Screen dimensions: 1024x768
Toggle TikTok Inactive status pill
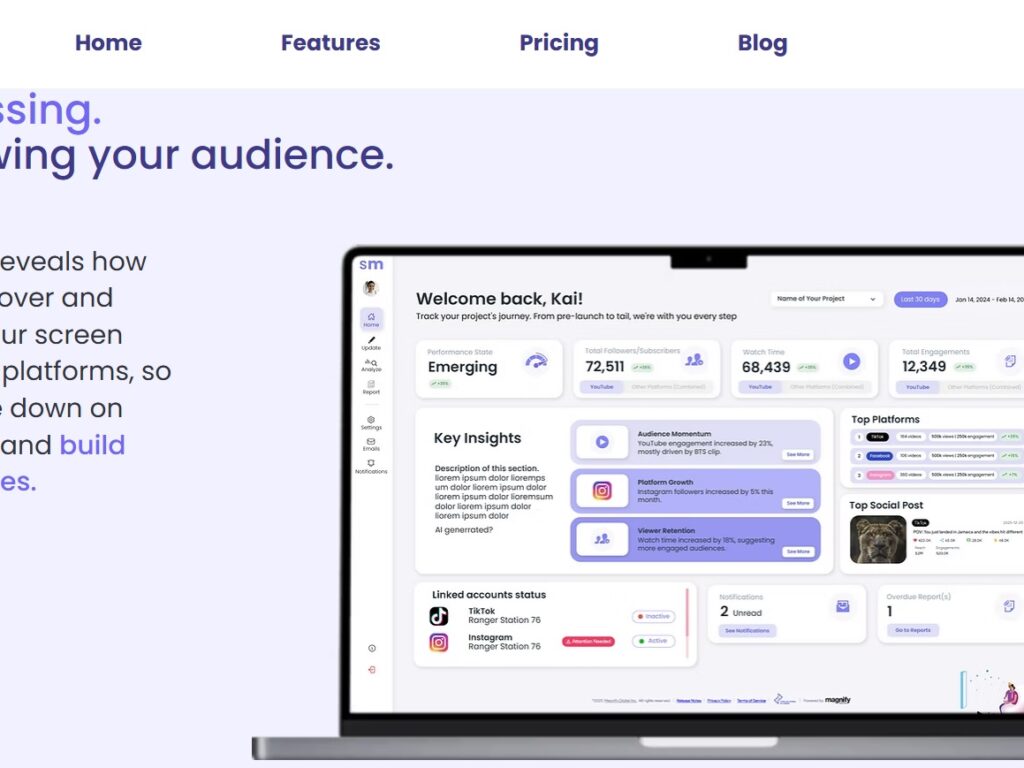coord(654,616)
